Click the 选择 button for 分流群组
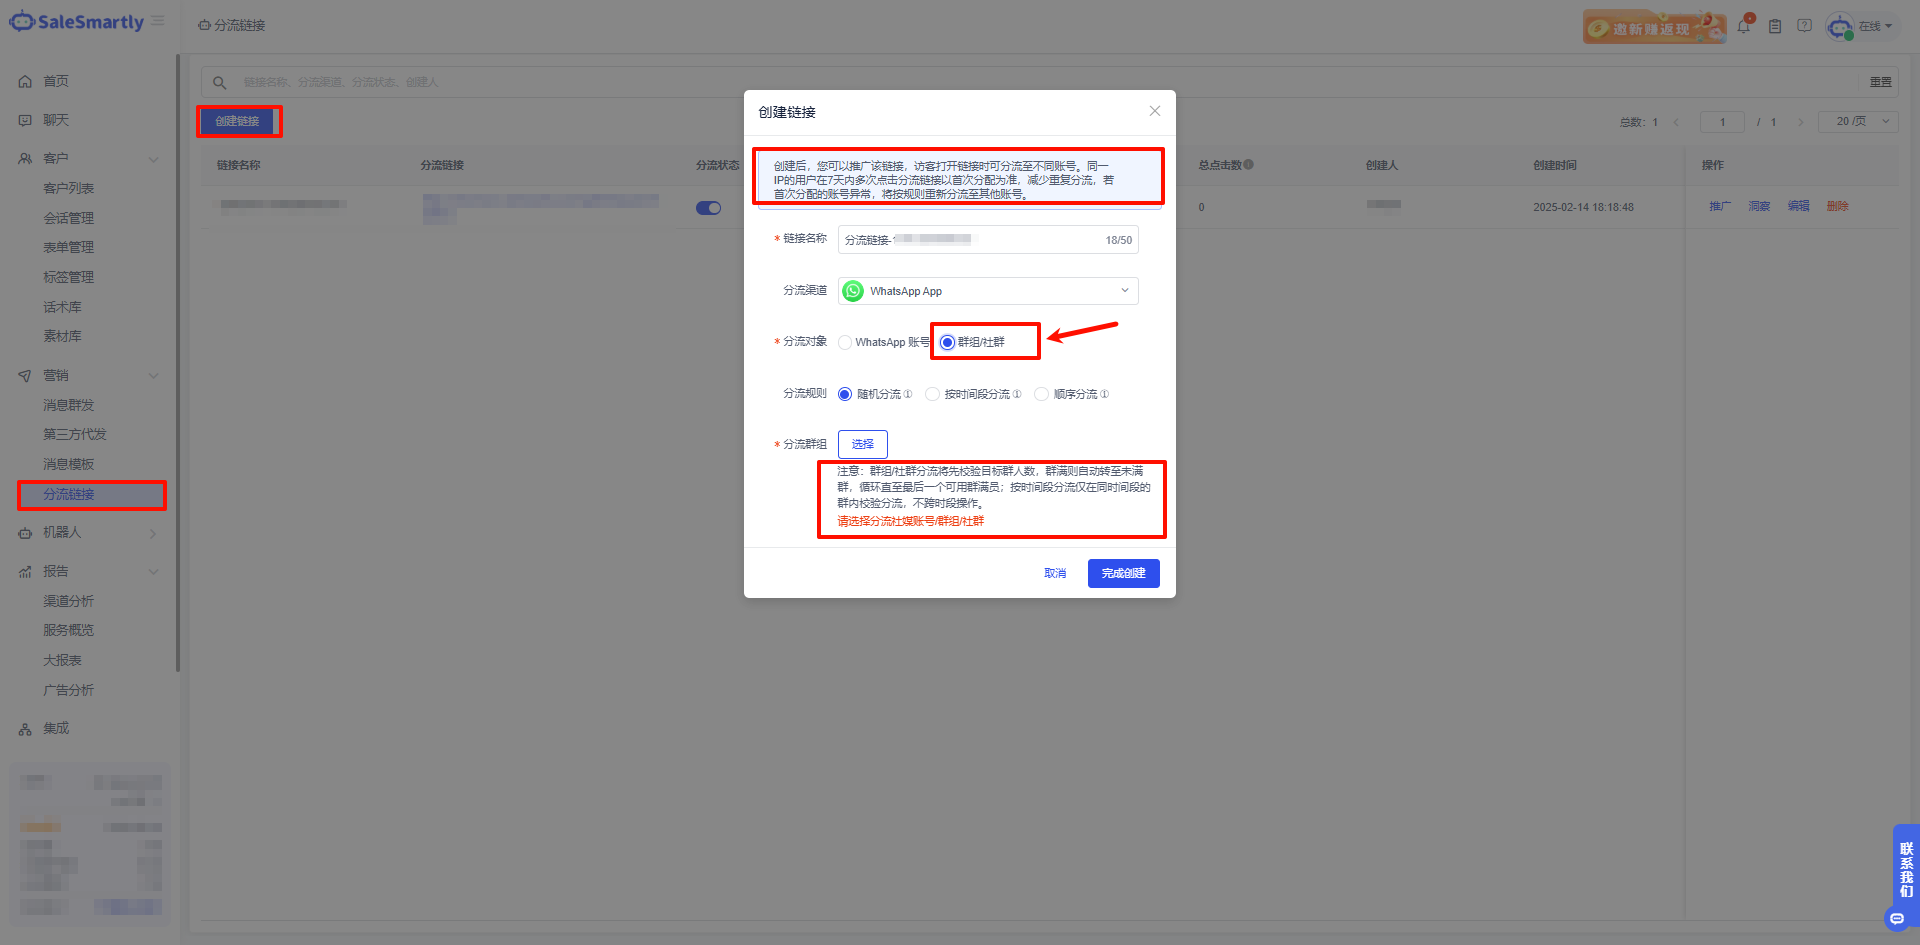Screen dimensions: 1920x945 point(862,444)
